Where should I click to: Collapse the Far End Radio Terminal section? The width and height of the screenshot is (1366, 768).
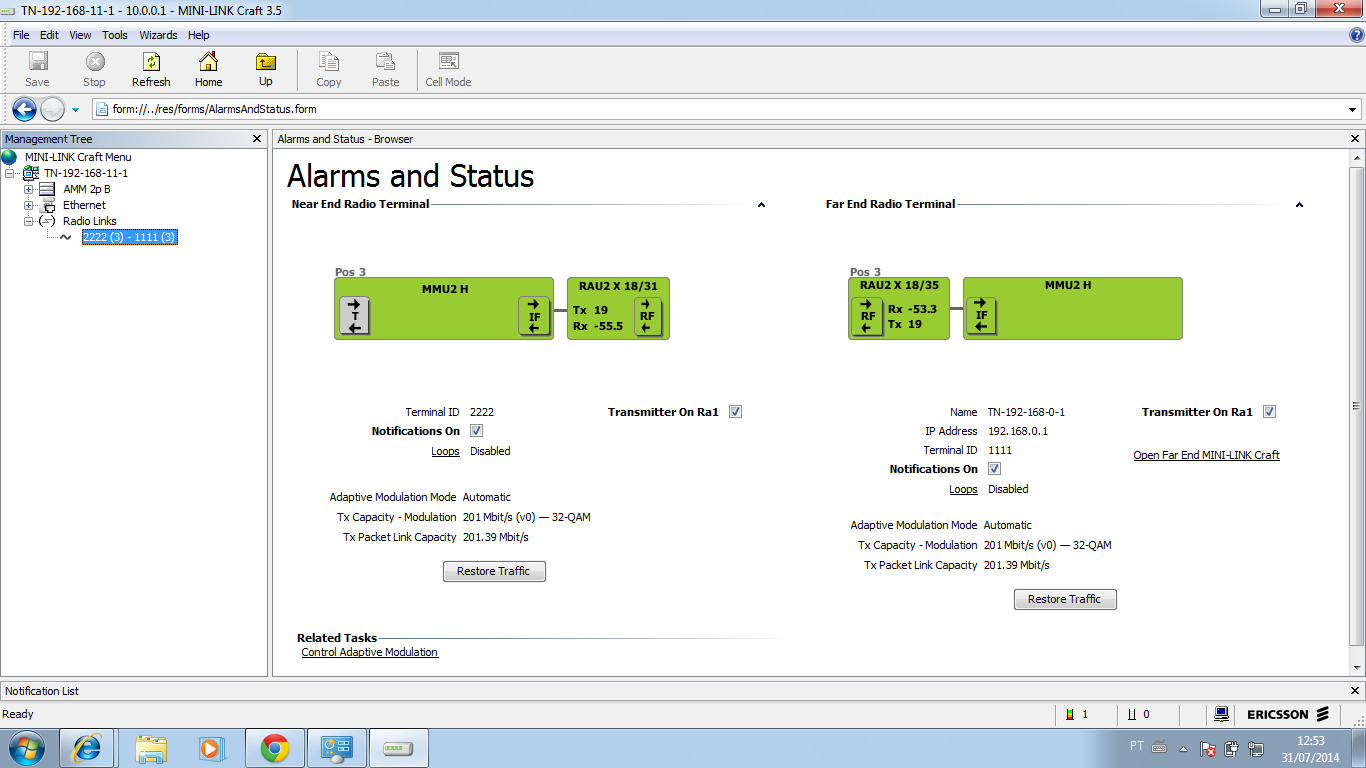tap(1299, 204)
